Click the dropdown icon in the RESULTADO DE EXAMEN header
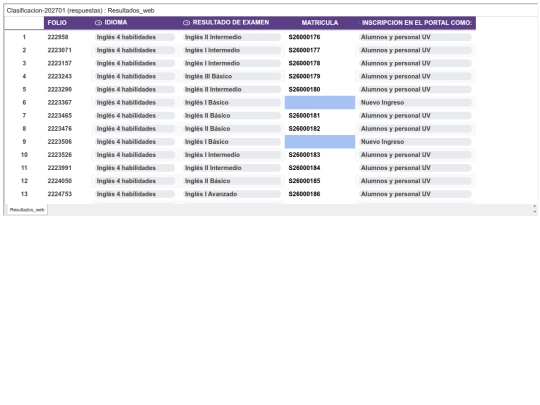The height and width of the screenshot is (405, 540). point(186,23)
